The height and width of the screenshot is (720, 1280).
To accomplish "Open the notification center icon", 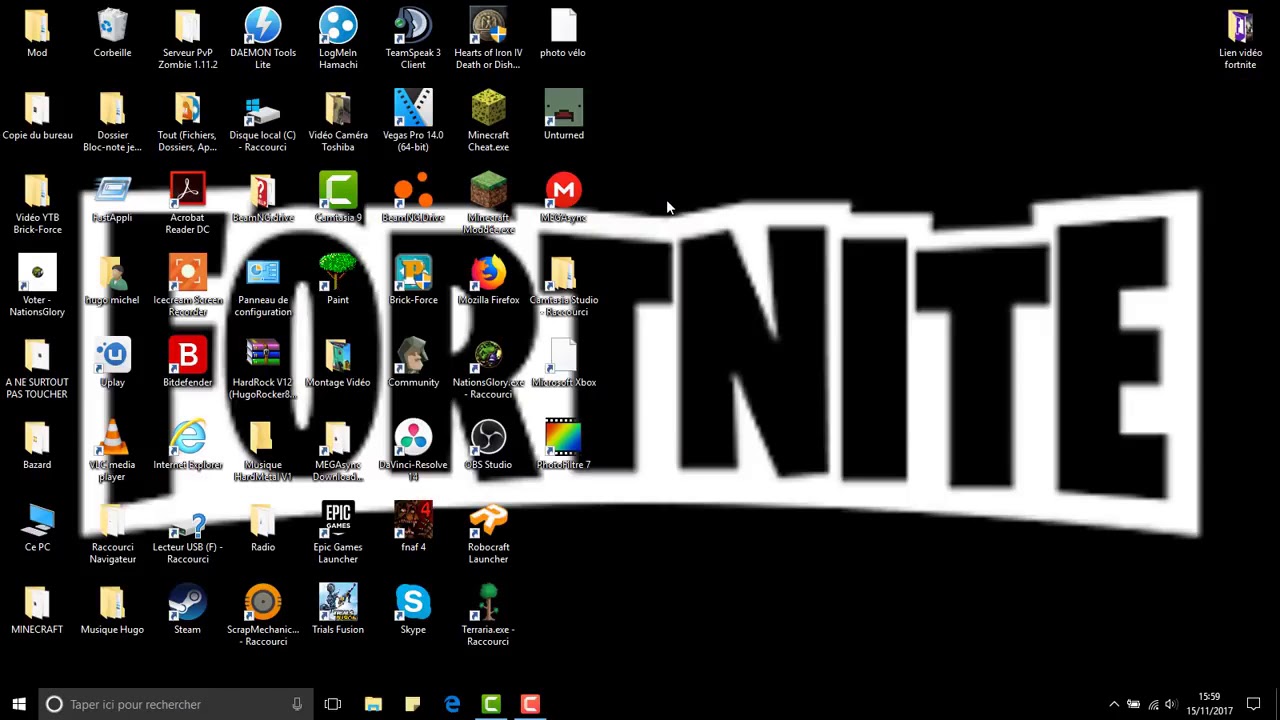I will [1253, 704].
